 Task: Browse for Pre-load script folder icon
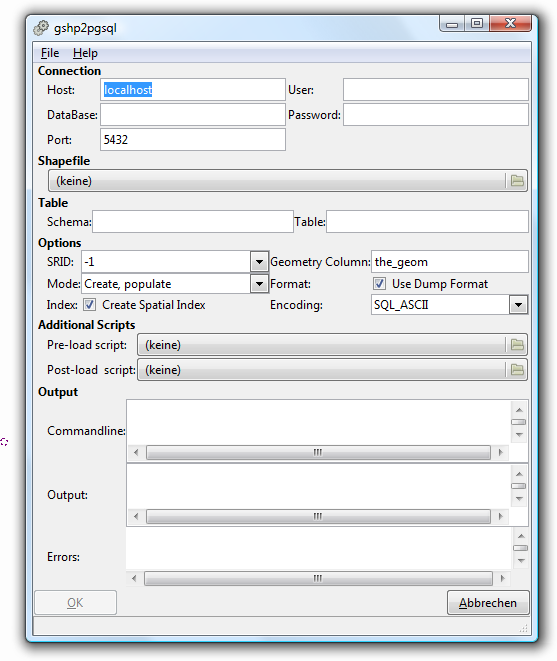click(517, 345)
